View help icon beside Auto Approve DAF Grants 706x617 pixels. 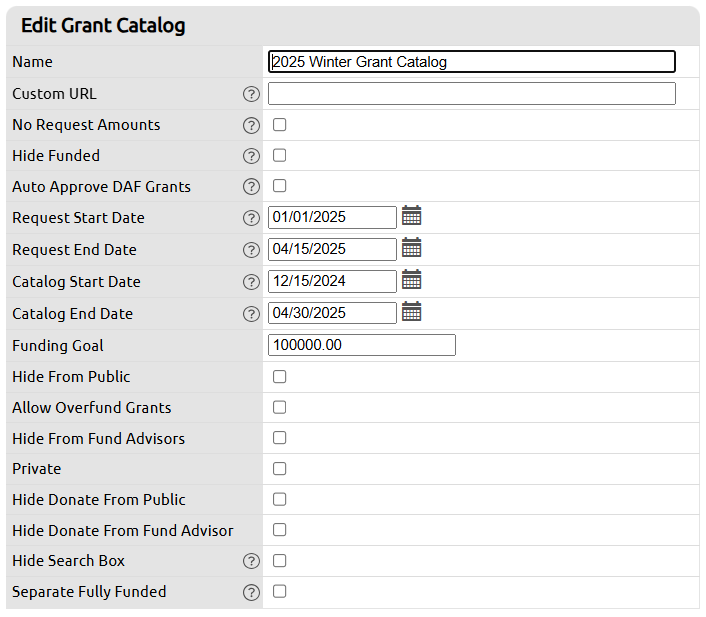251,187
